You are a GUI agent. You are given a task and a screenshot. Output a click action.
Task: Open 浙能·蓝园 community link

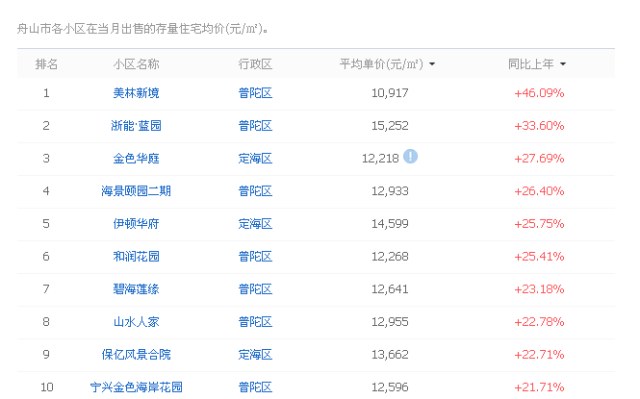tap(136, 126)
